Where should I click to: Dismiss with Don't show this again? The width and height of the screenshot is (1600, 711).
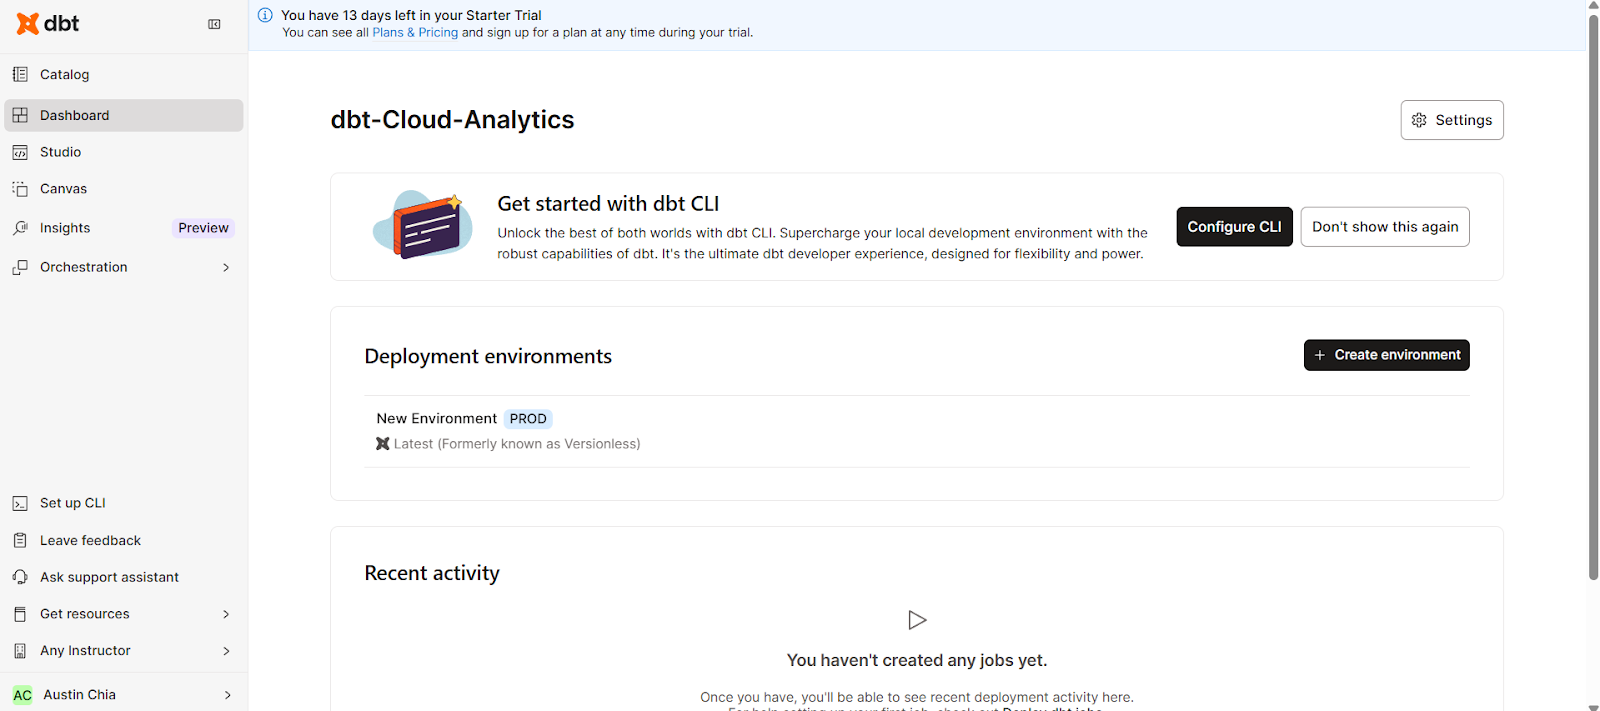[x=1384, y=226]
